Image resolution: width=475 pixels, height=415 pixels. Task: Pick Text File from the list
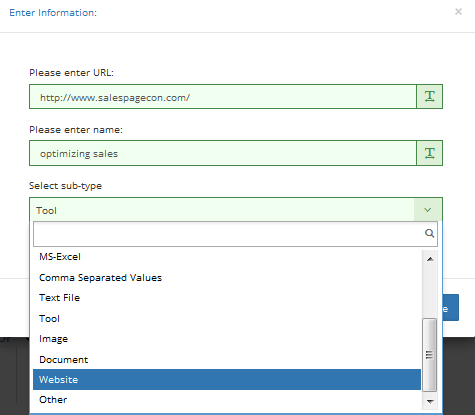(x=227, y=298)
